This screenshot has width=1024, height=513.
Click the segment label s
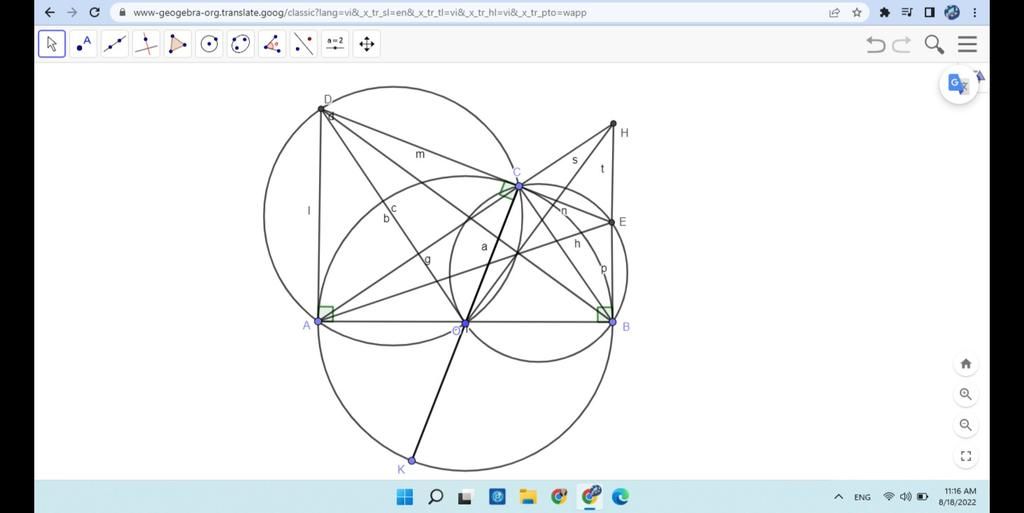(x=575, y=161)
